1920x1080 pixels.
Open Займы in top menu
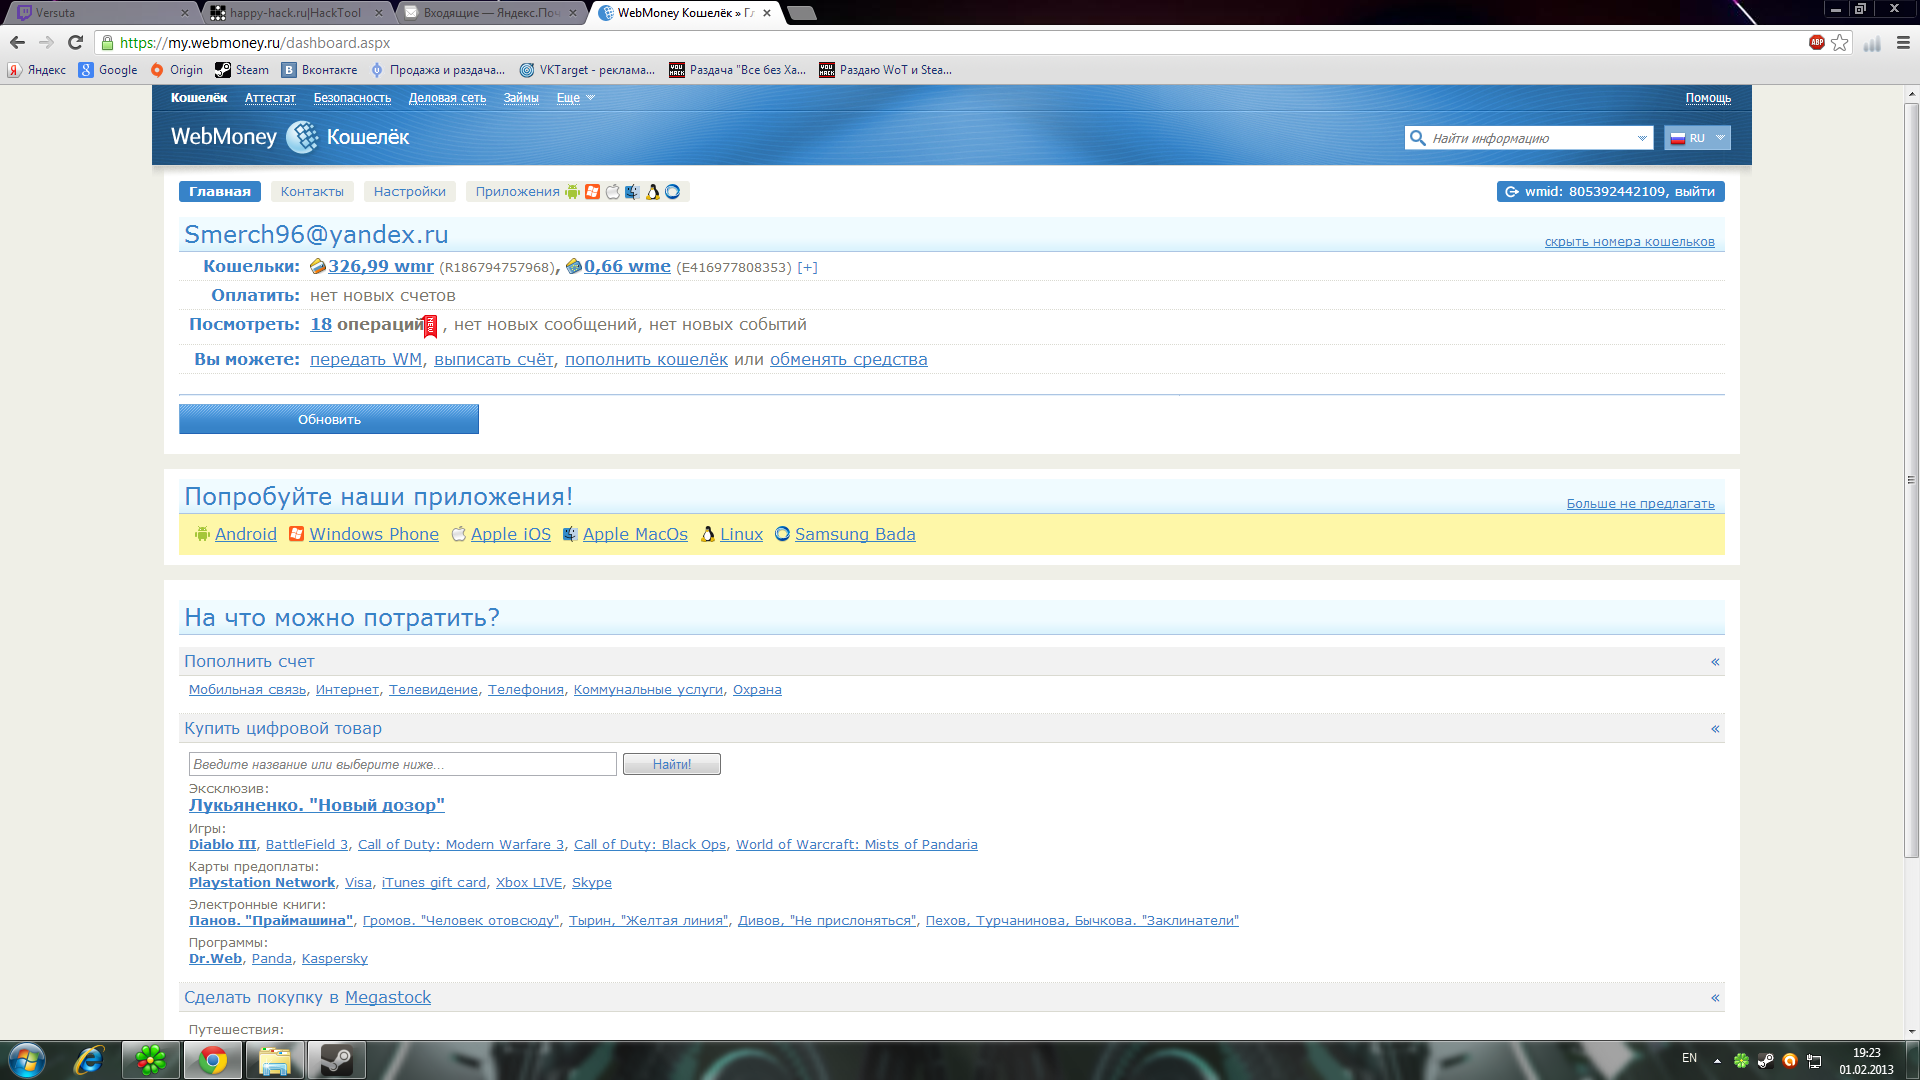click(x=521, y=98)
